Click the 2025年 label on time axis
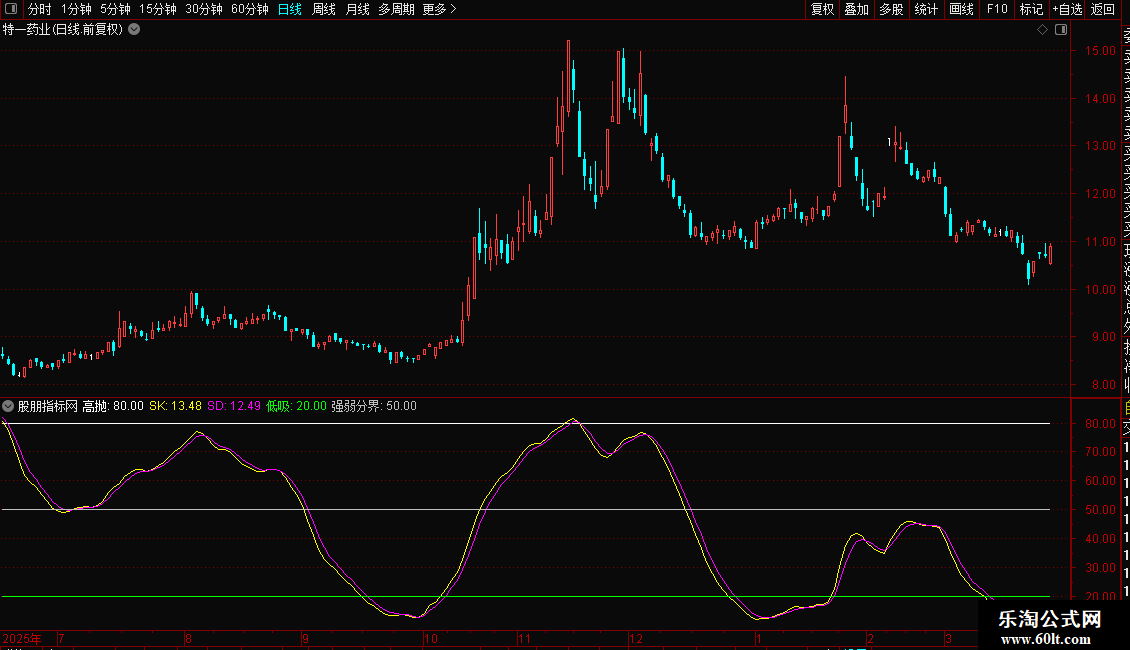Viewport: 1130px width, 650px height. pyautogui.click(x=22, y=638)
